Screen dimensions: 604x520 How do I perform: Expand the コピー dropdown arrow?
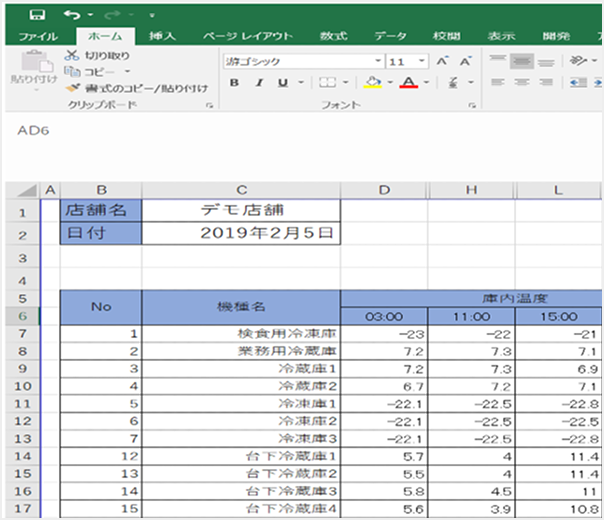pos(127,72)
